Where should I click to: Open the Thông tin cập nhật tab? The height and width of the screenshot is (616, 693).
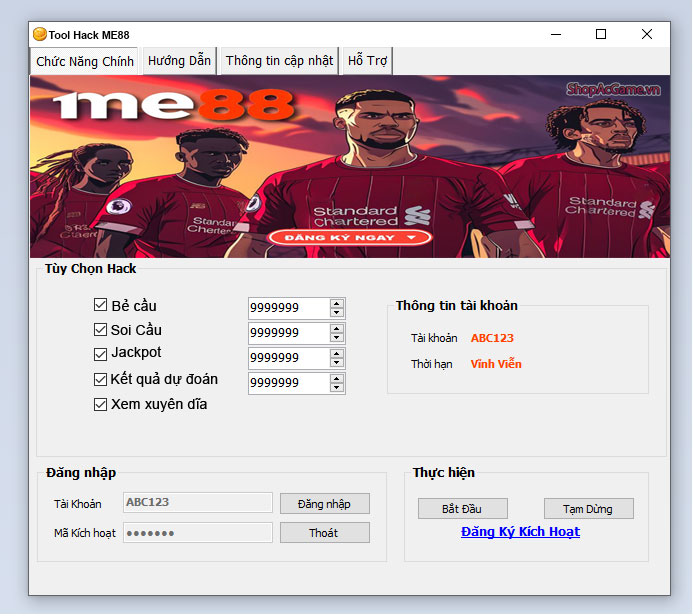tap(279, 61)
